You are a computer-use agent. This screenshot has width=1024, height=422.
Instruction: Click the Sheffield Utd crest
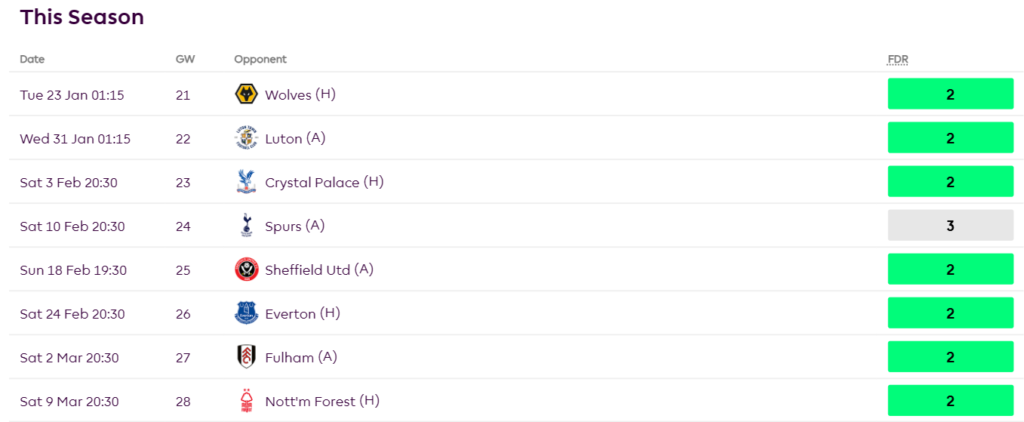pyautogui.click(x=246, y=270)
